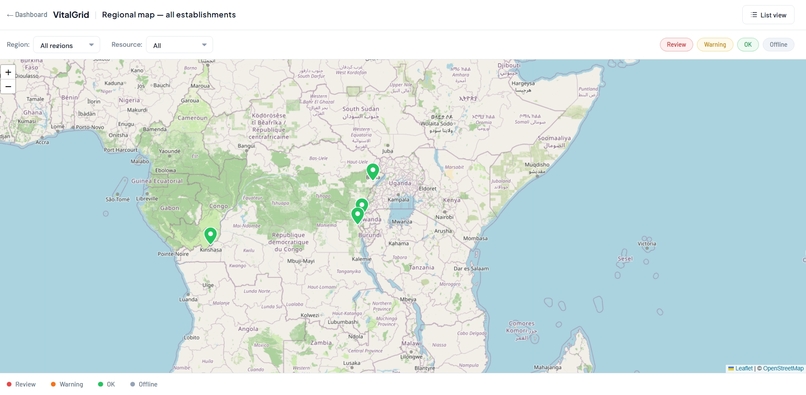The image size is (806, 395).
Task: Toggle the Offline status filter chip
Action: pyautogui.click(x=778, y=45)
